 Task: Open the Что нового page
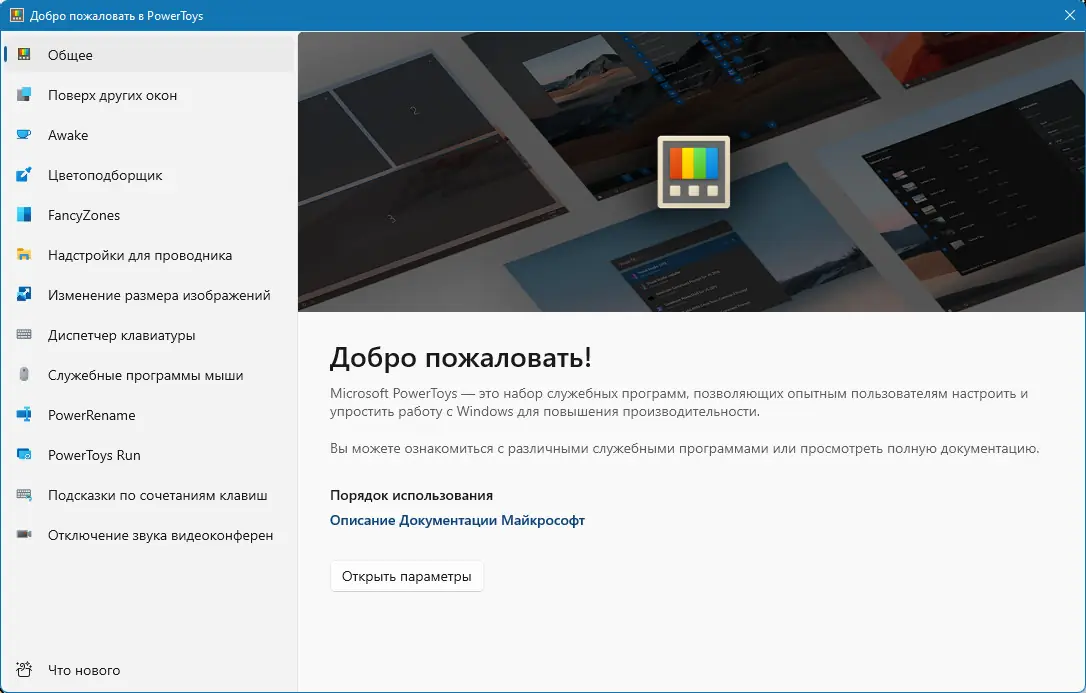pos(149,669)
